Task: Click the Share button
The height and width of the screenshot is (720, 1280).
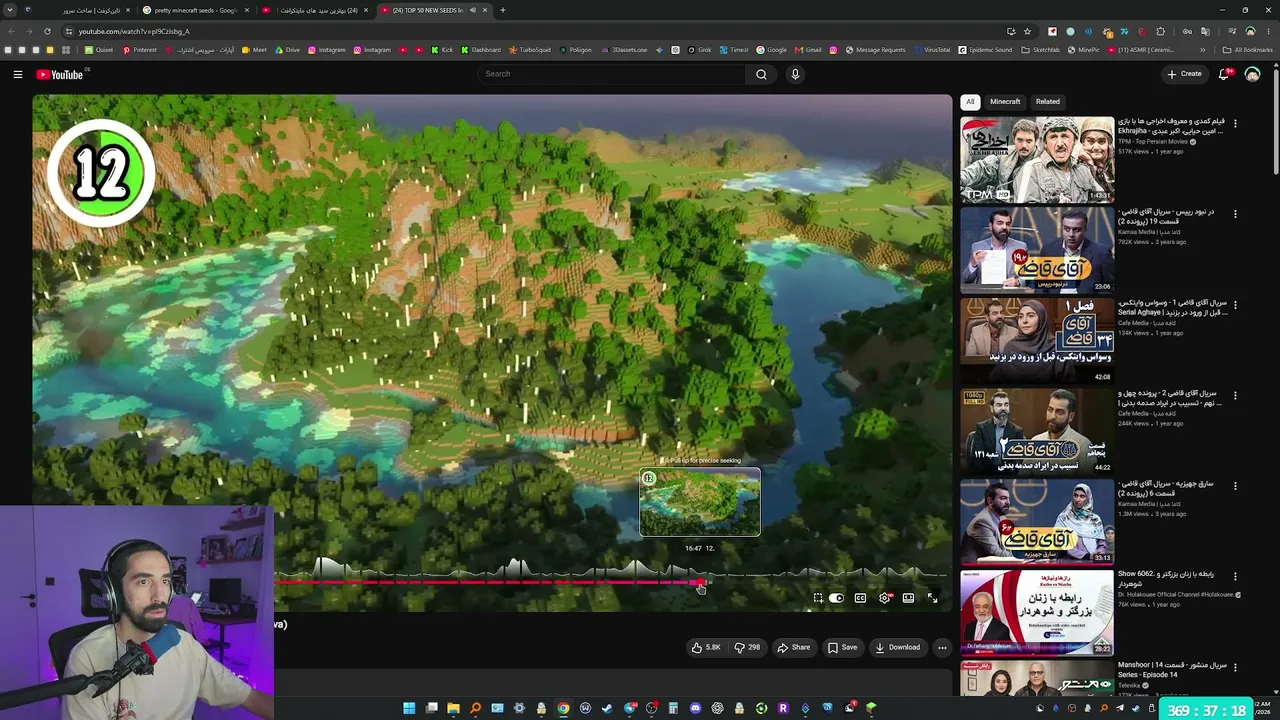Action: coord(794,647)
